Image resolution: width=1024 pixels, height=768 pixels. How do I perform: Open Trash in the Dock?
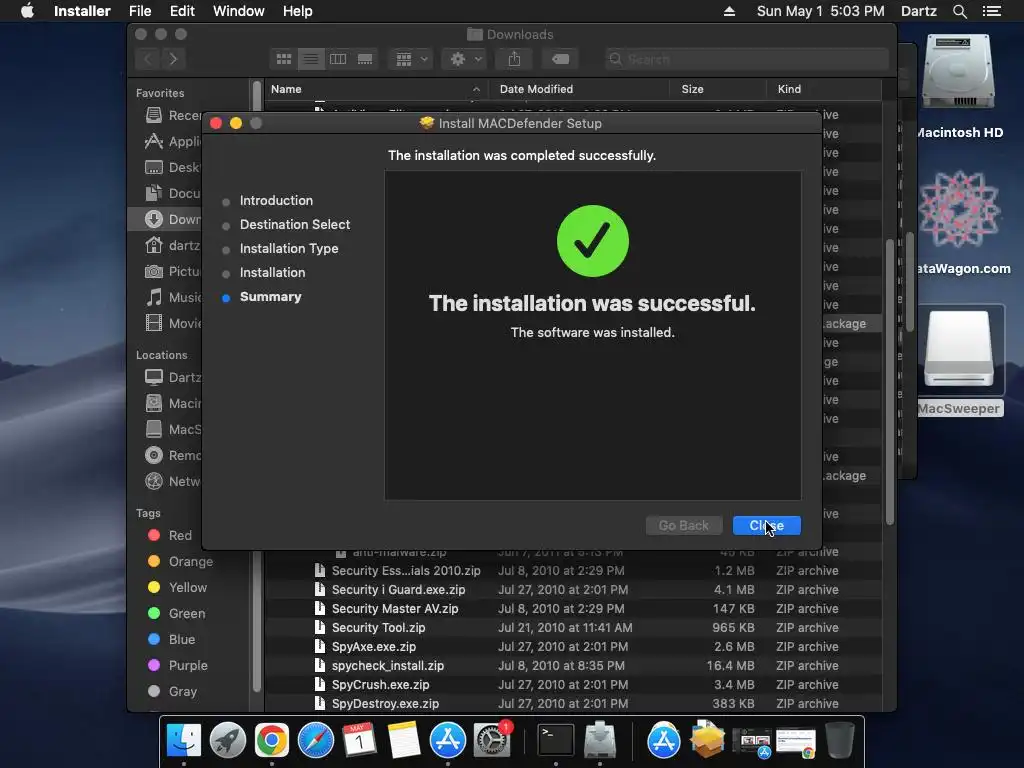pos(840,740)
